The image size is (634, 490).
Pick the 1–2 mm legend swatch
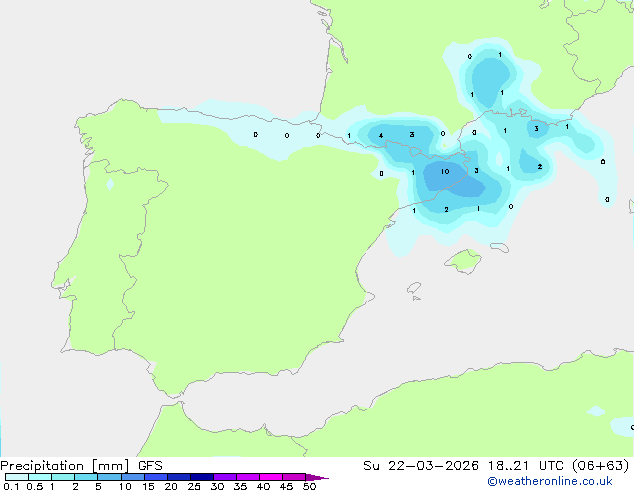coord(63,477)
